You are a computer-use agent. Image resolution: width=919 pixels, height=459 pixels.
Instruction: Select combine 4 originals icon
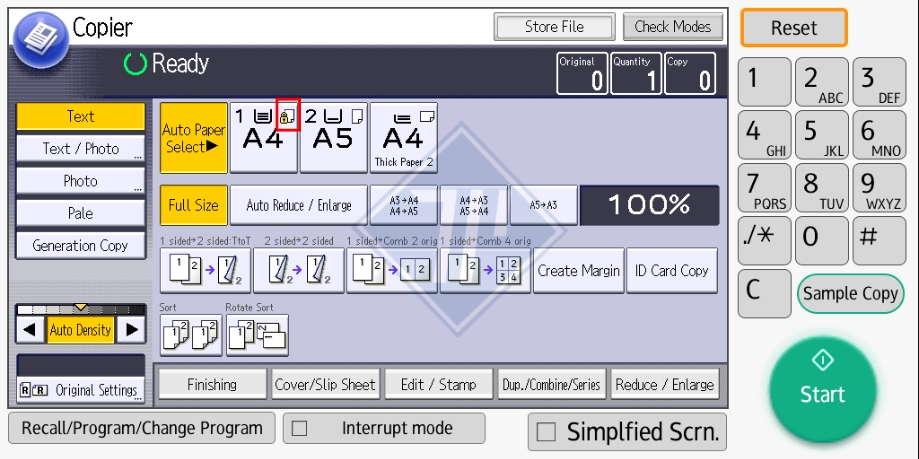click(x=484, y=270)
